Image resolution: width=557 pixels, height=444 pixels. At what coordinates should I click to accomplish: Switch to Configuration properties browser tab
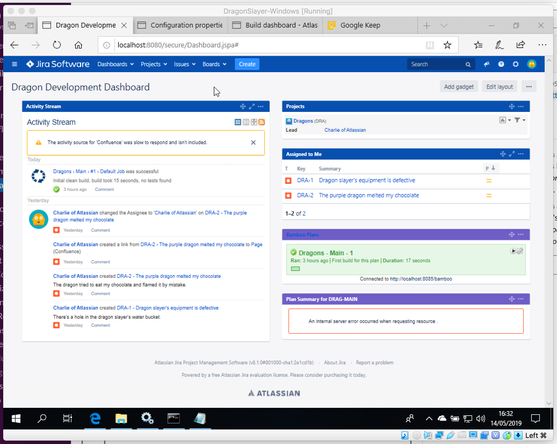180,25
